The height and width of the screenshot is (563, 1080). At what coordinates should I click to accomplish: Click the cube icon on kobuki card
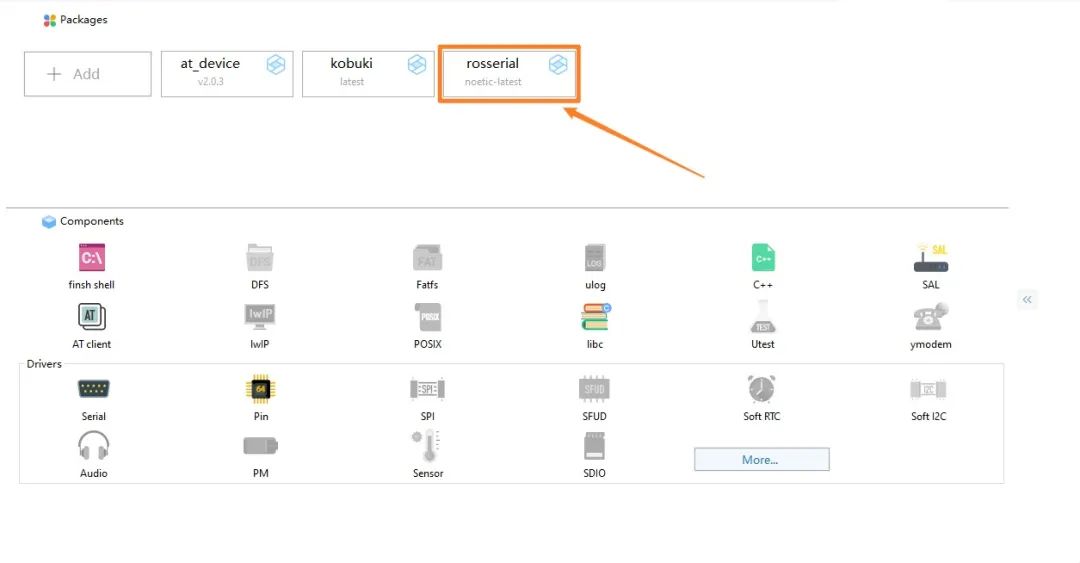coord(417,65)
